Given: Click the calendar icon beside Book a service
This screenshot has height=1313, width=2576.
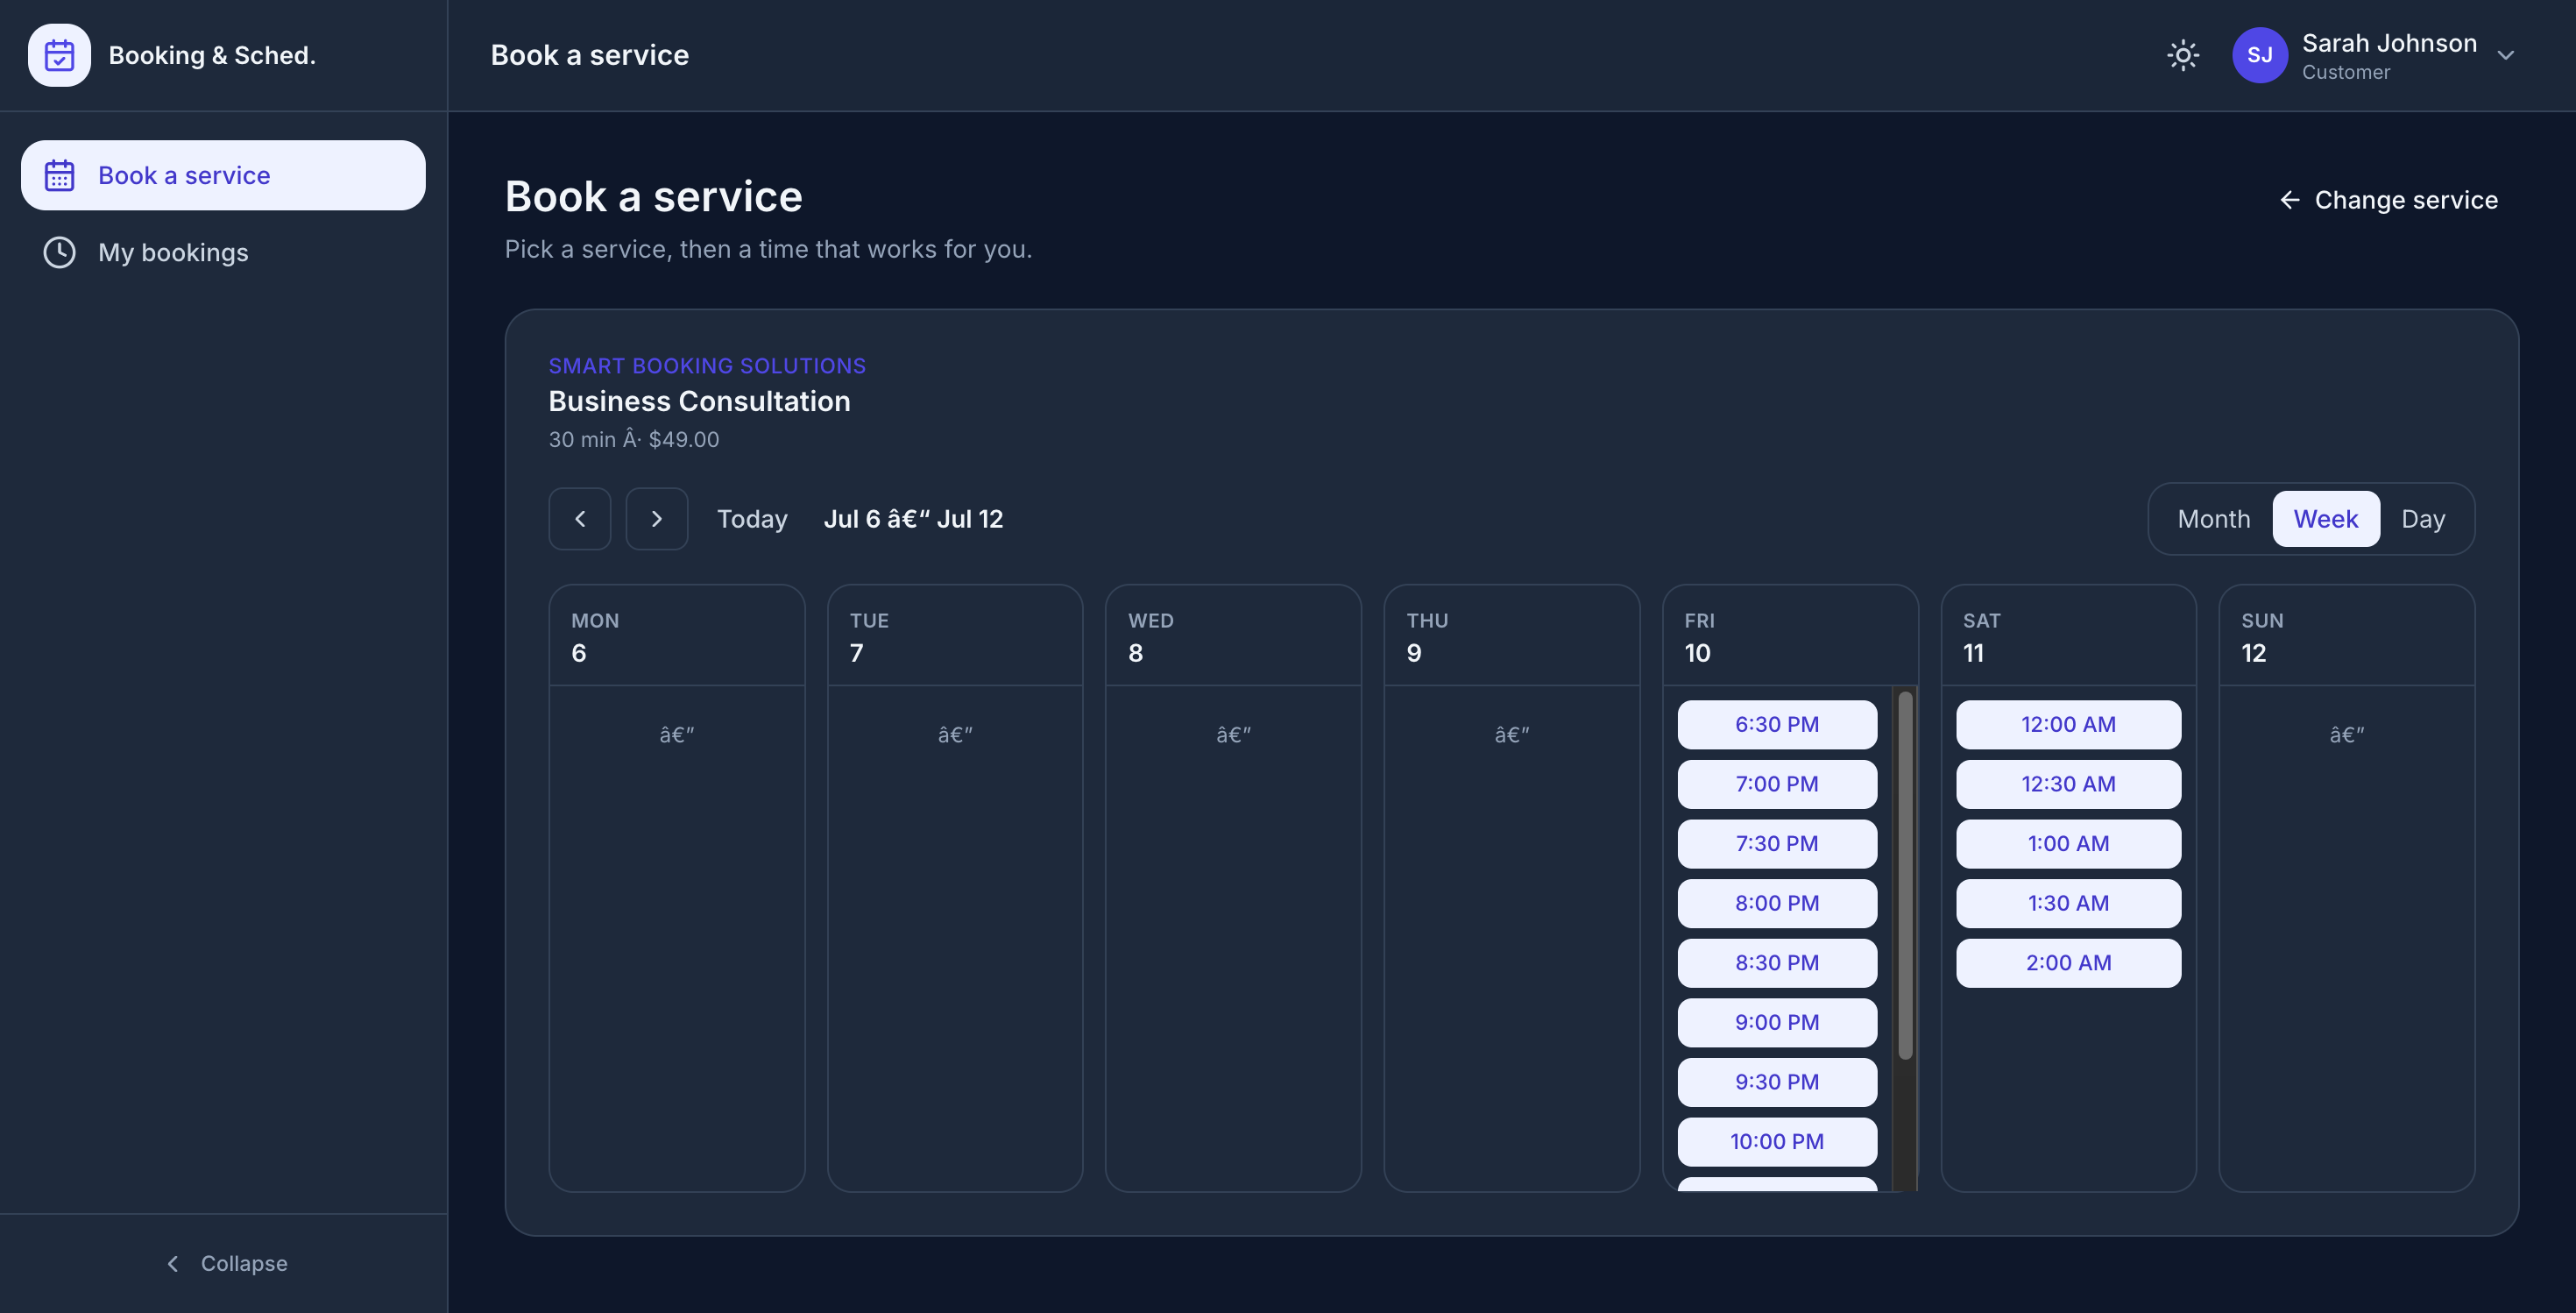Looking at the screenshot, I should (x=59, y=175).
